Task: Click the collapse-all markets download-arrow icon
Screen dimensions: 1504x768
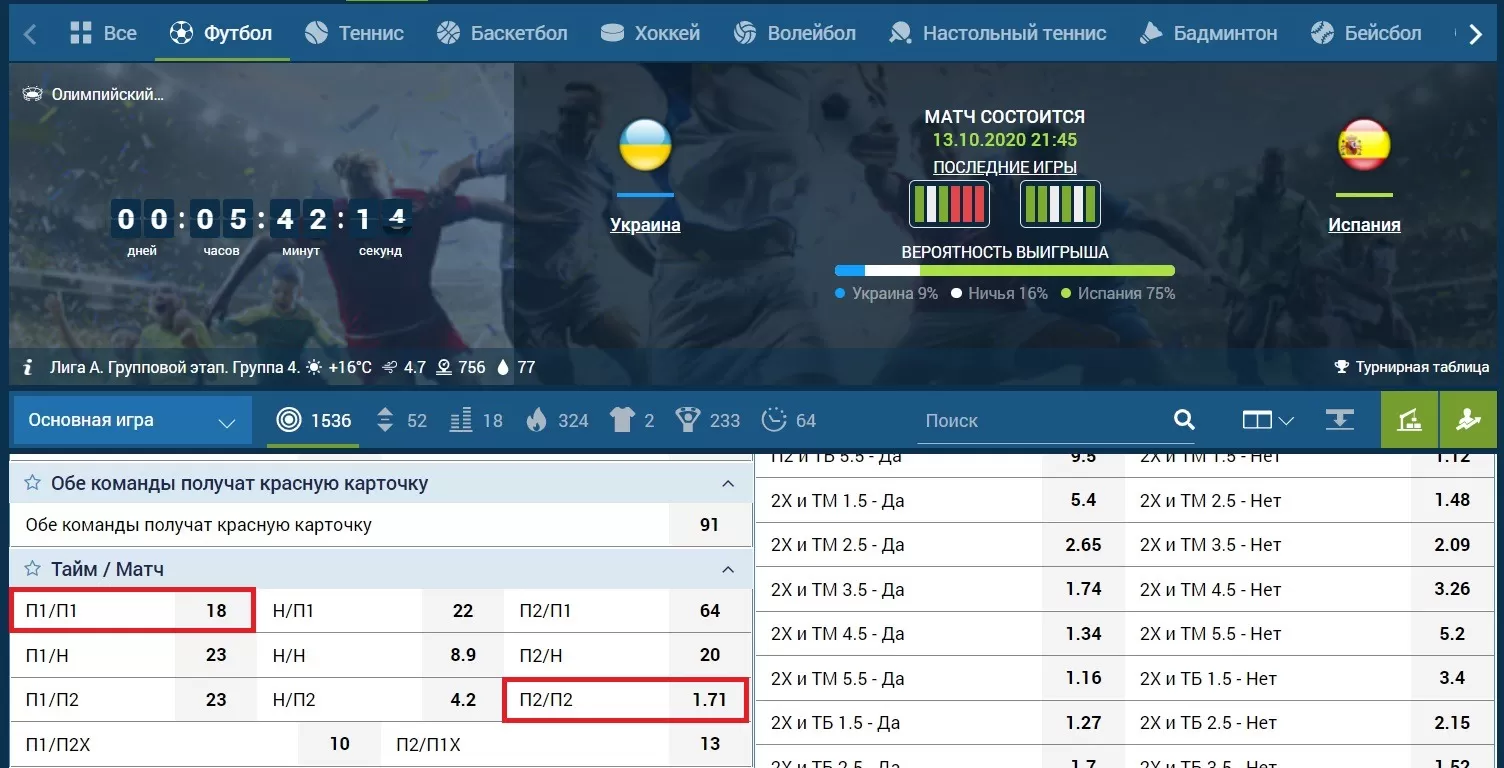Action: (x=1339, y=420)
